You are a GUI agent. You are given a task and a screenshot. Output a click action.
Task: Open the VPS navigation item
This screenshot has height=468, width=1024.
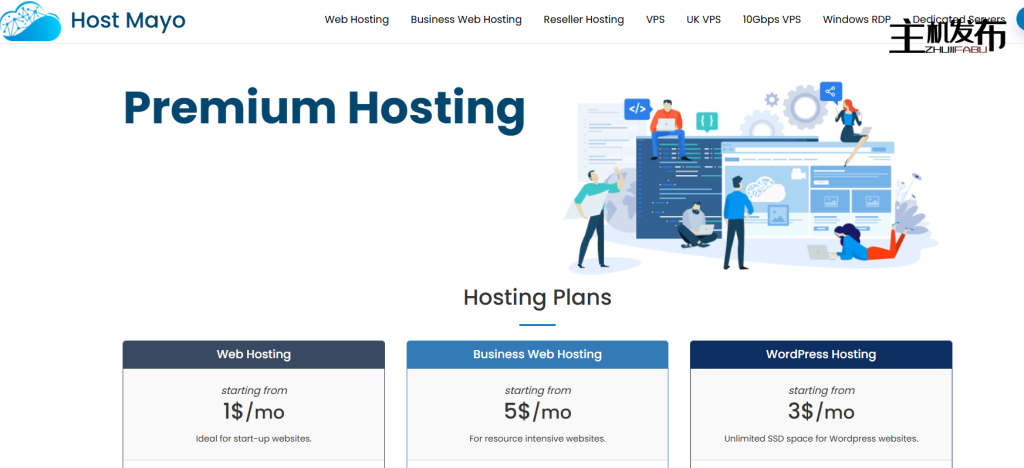(x=655, y=20)
